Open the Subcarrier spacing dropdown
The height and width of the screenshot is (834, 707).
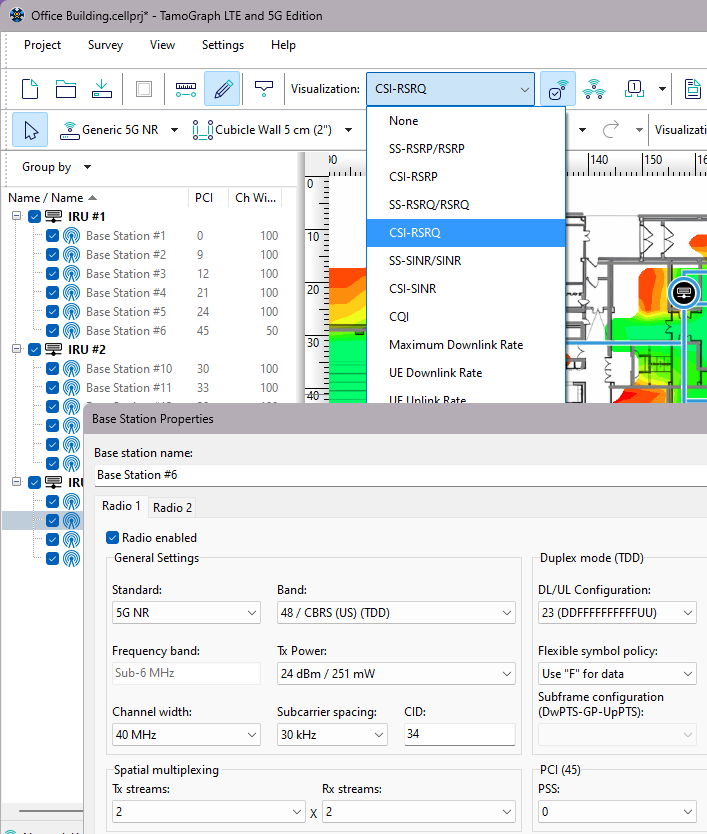click(x=332, y=735)
